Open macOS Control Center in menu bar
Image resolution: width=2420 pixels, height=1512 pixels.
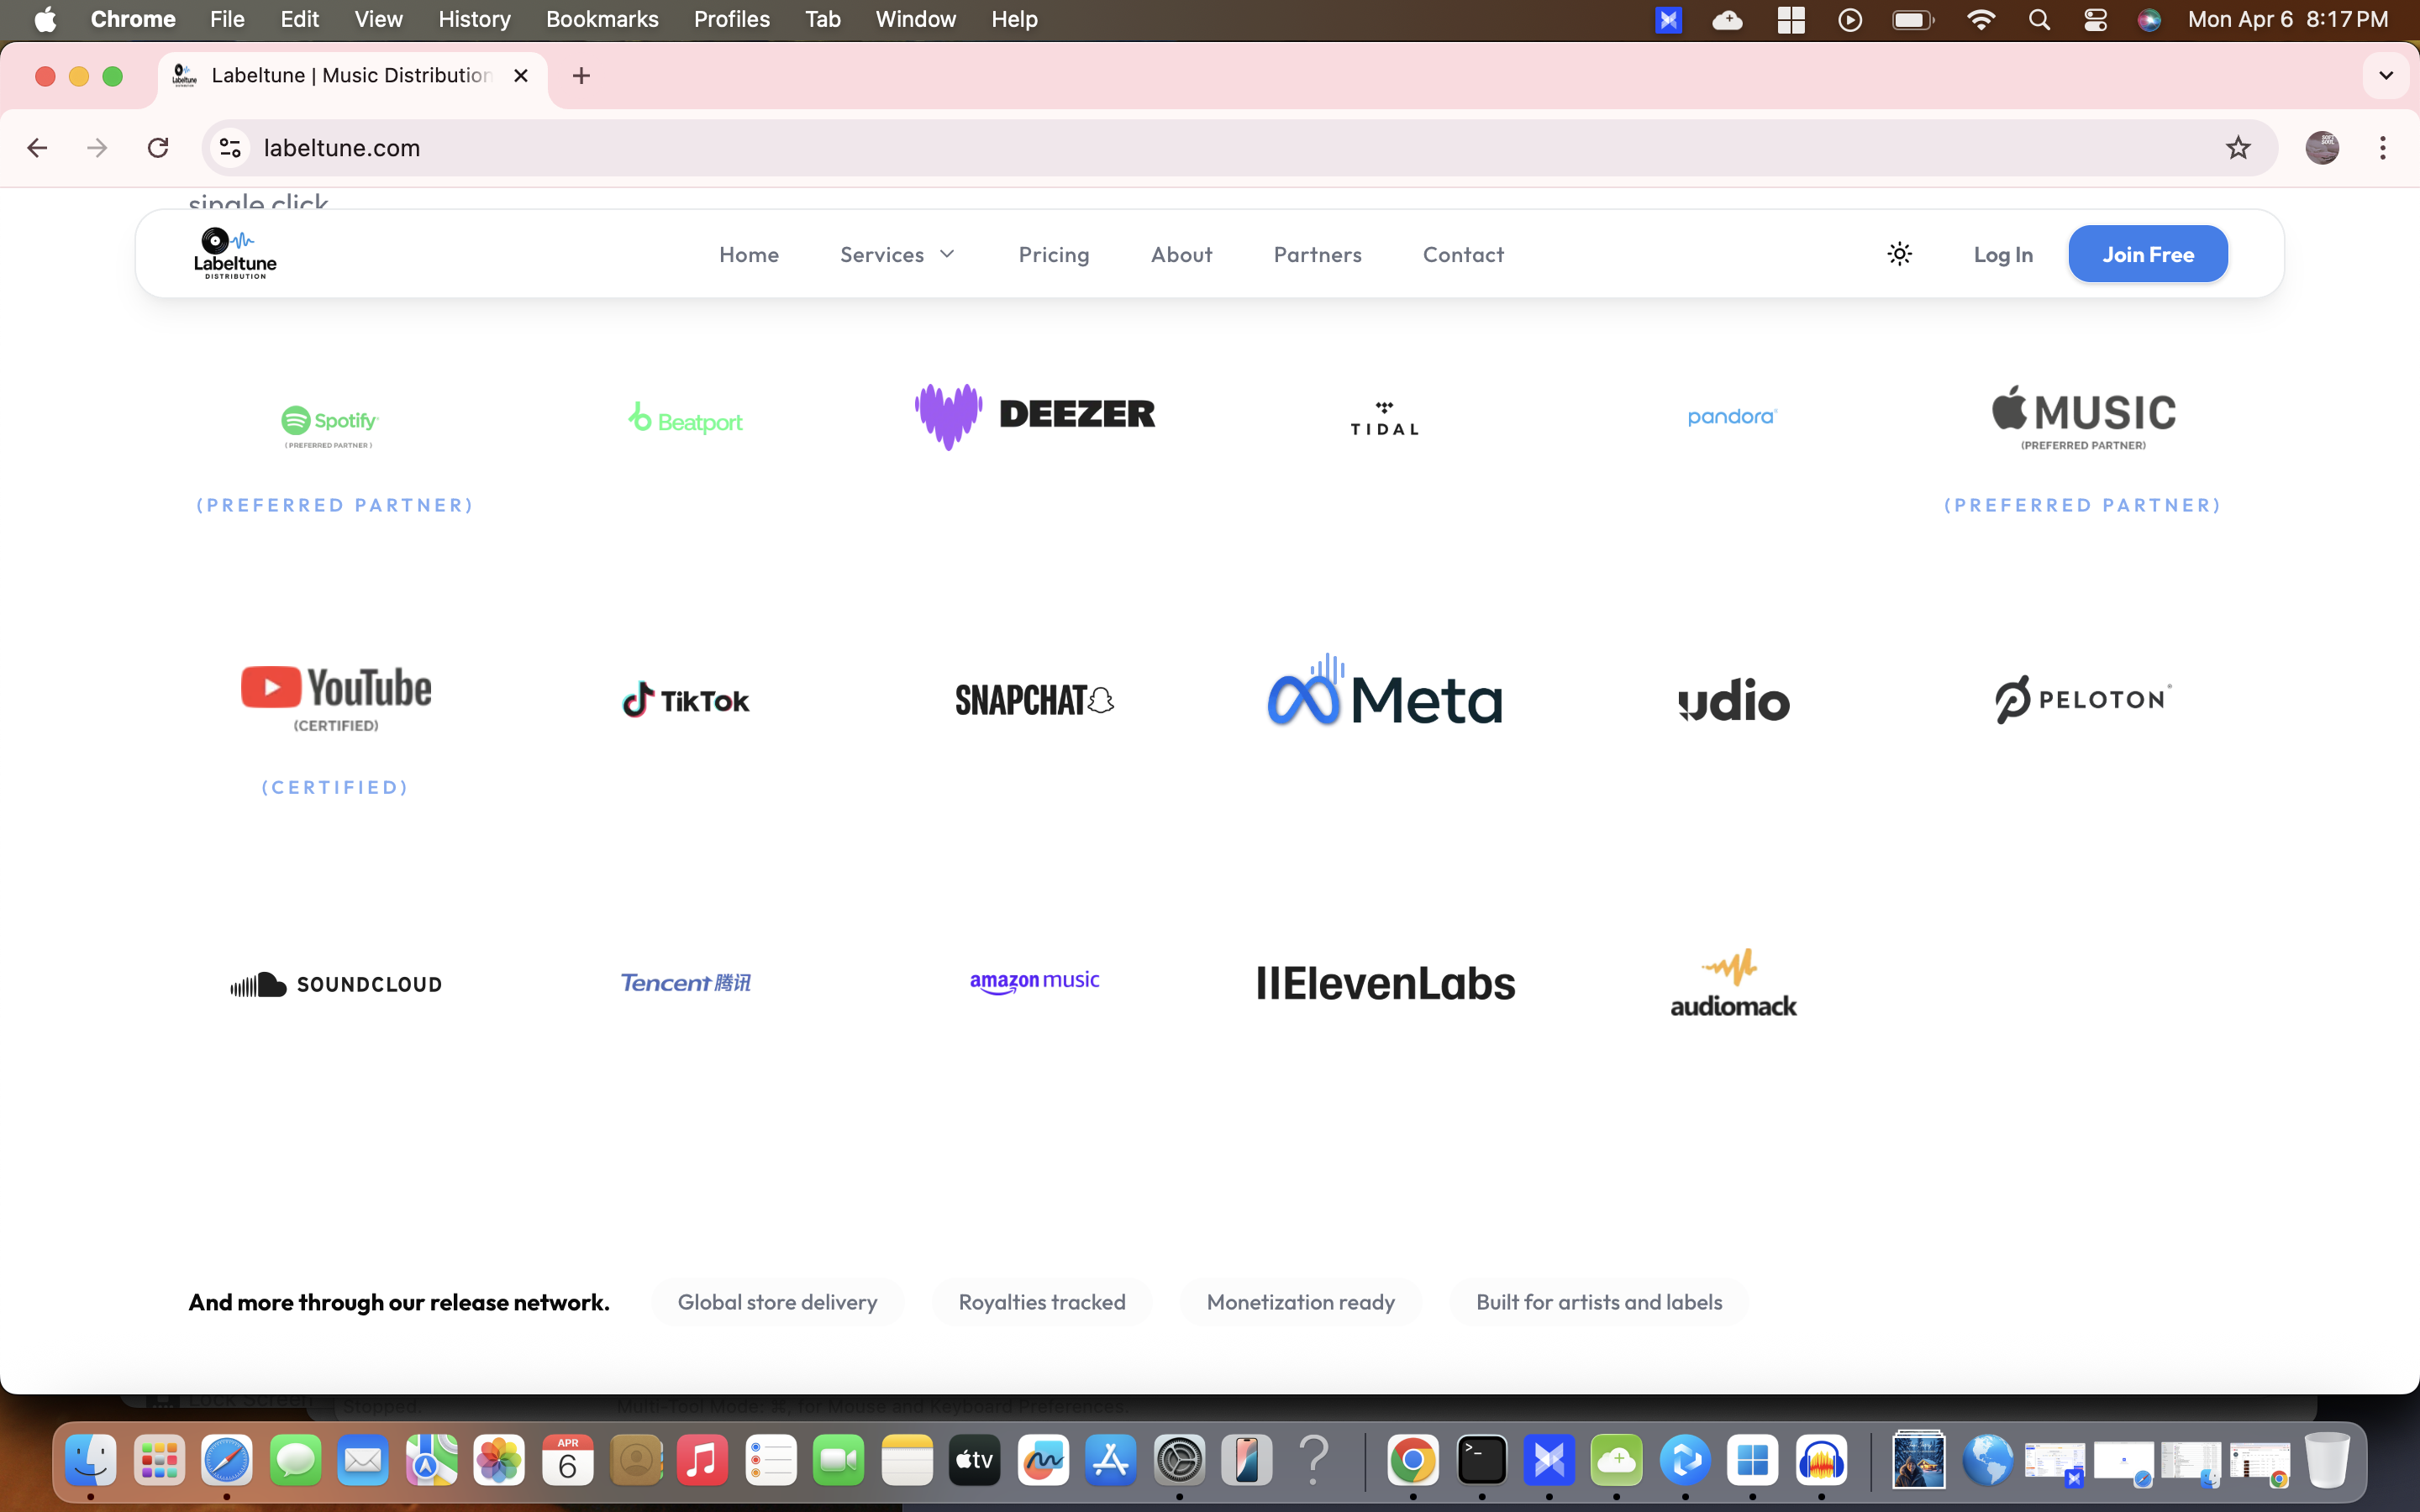(x=2095, y=19)
